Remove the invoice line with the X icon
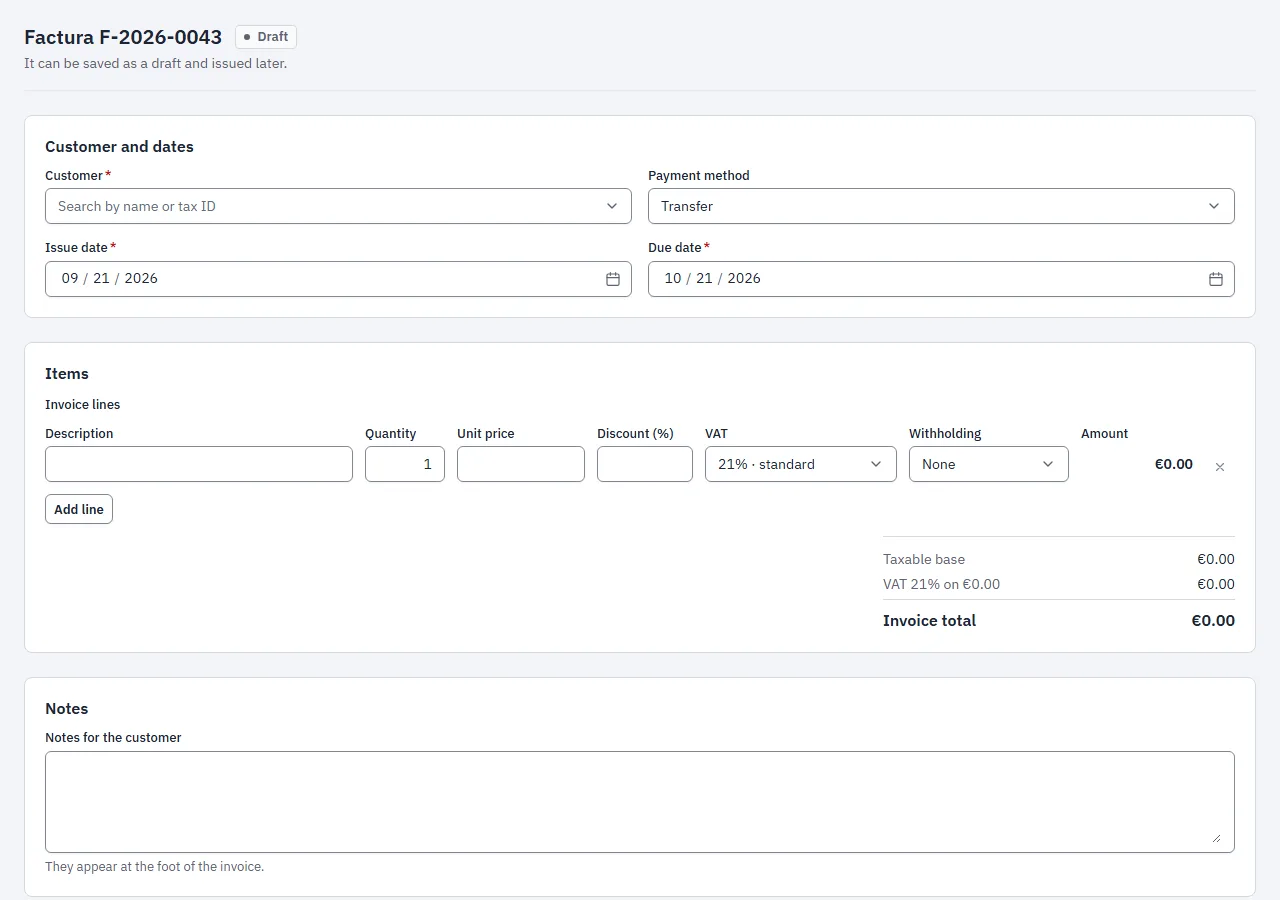Viewport: 1280px width, 900px height. point(1220,467)
